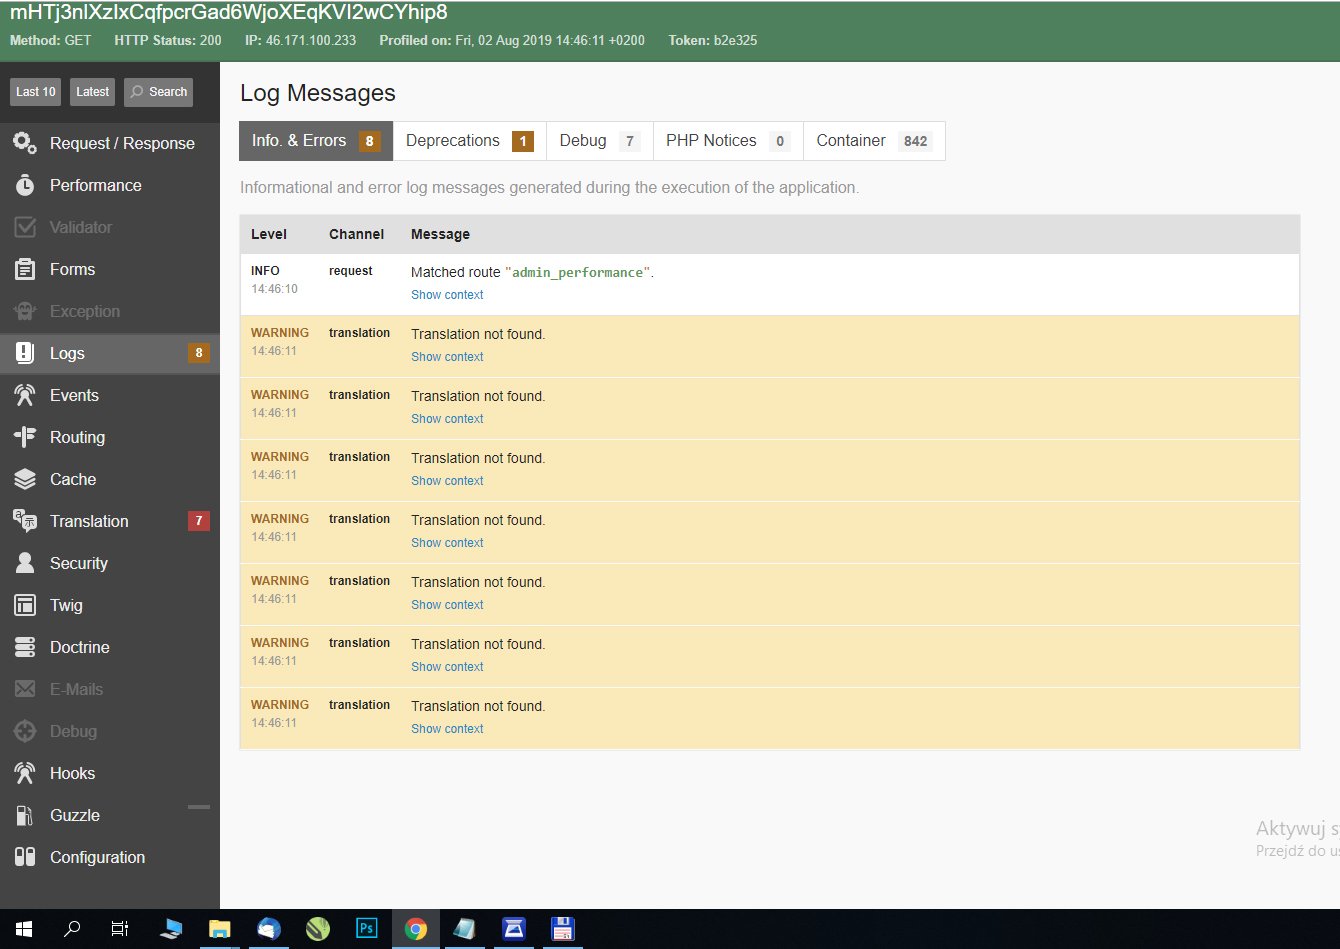Viewport: 1340px width, 949px height.
Task: Open the Routing signpost icon
Action: click(25, 437)
